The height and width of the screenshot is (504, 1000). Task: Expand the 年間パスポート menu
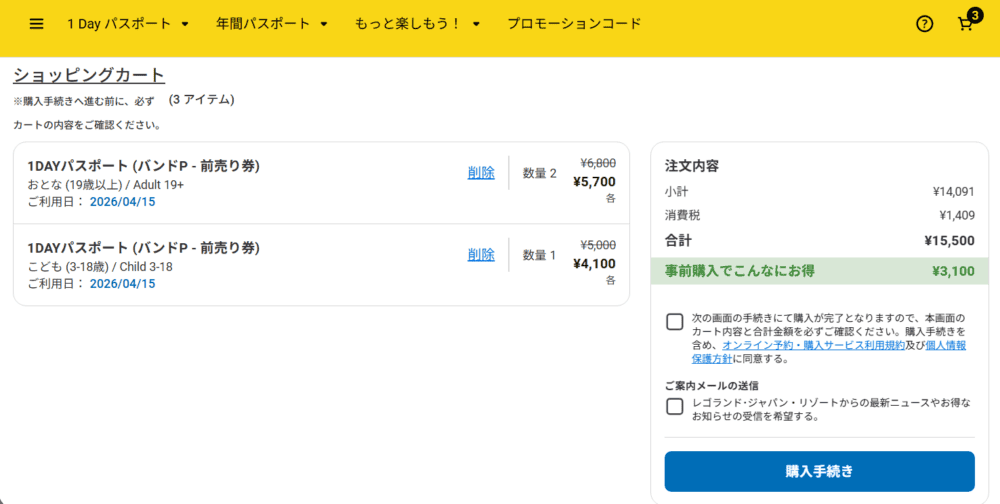[x=272, y=24]
